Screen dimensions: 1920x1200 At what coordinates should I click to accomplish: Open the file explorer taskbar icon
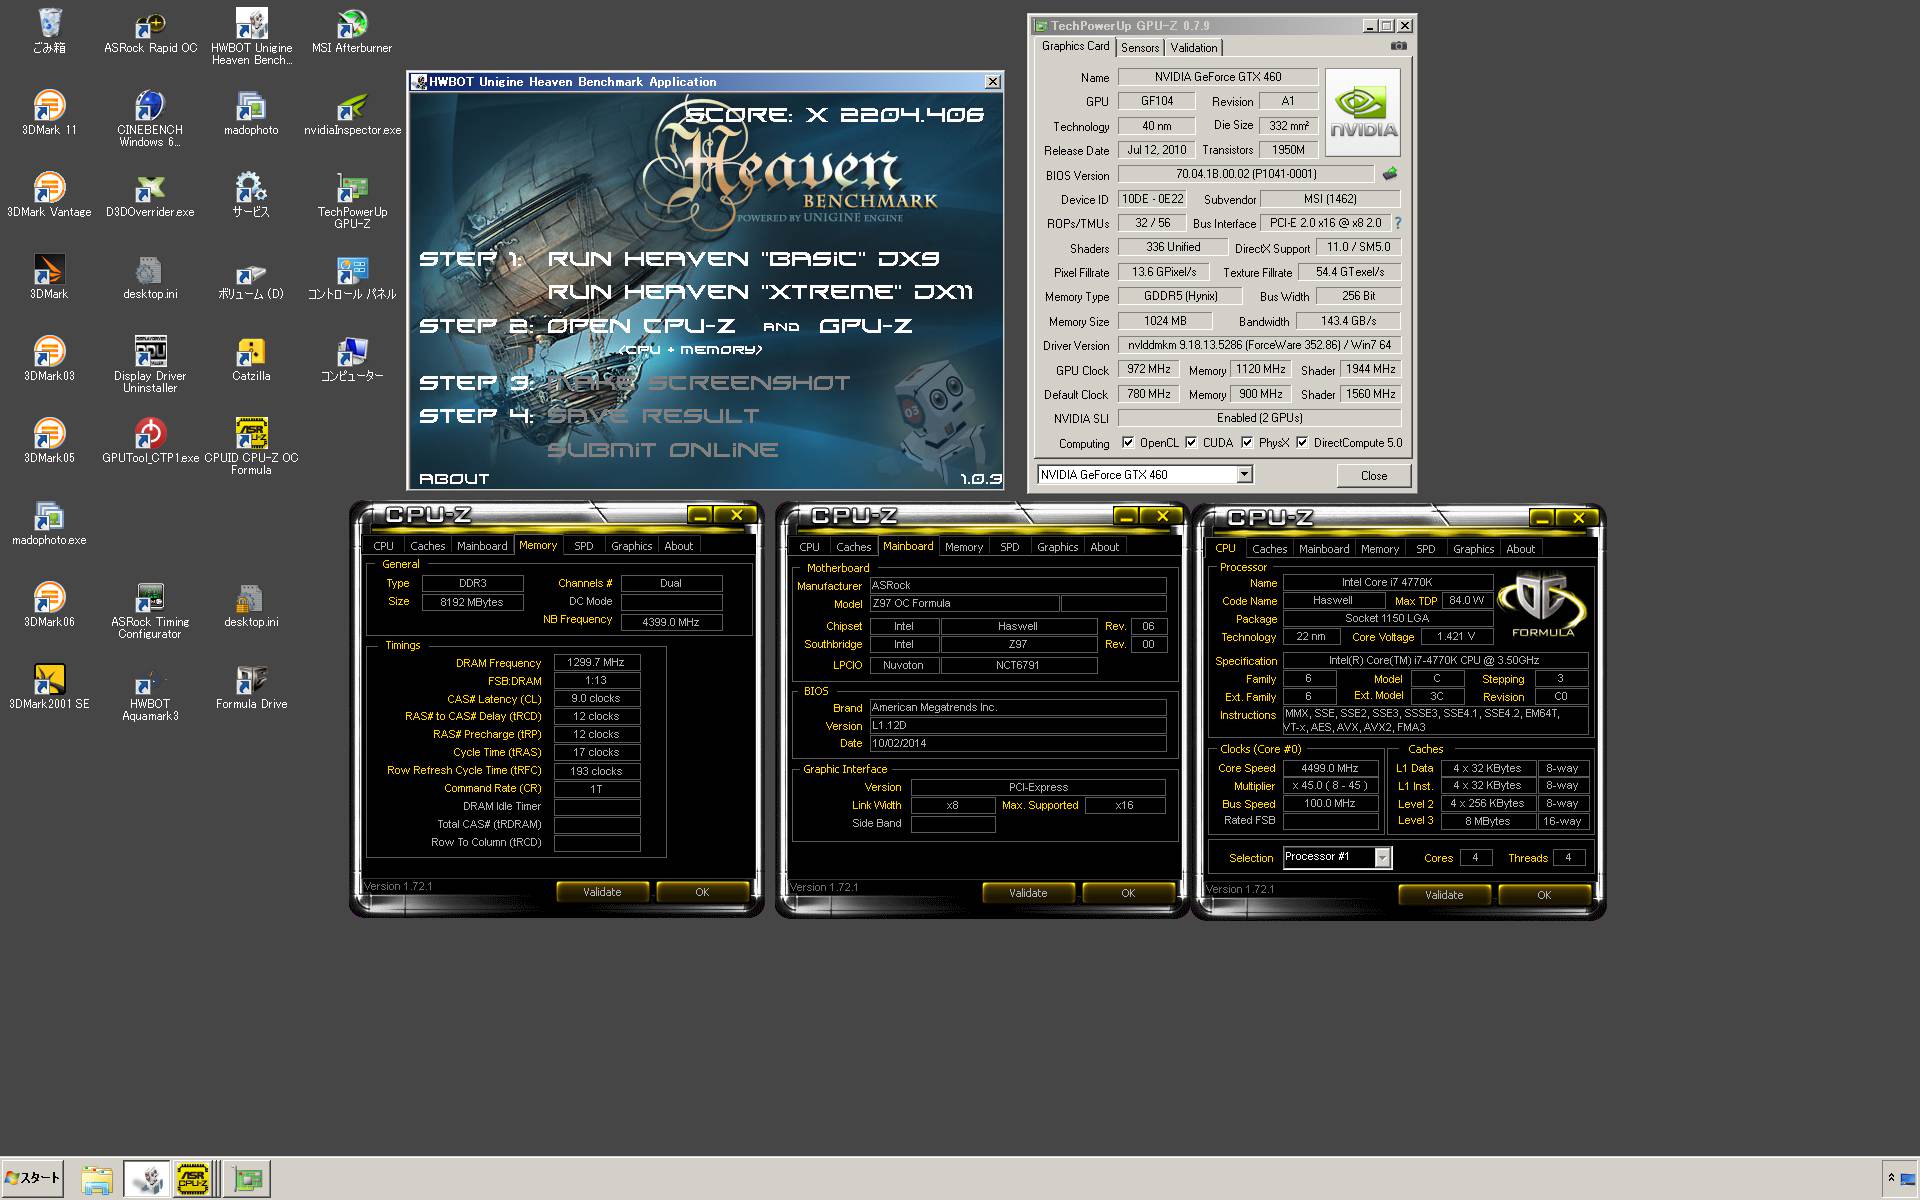[96, 1179]
